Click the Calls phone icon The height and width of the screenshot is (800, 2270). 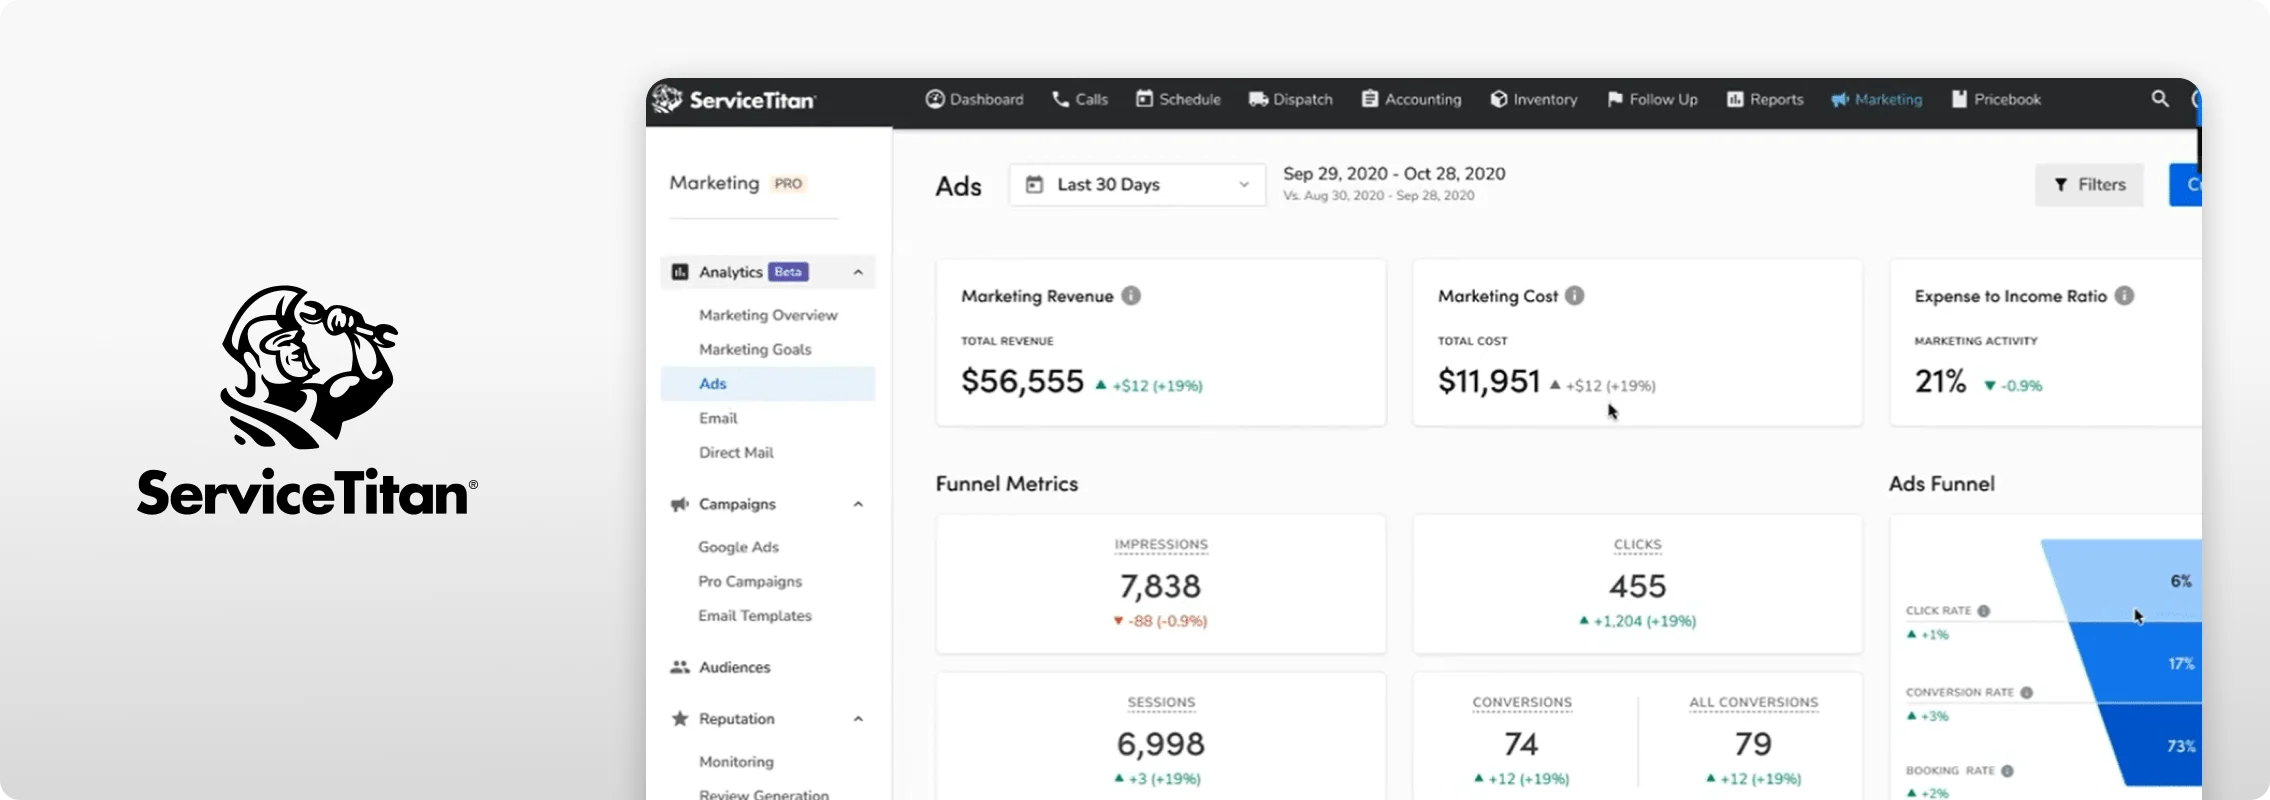pos(1060,99)
